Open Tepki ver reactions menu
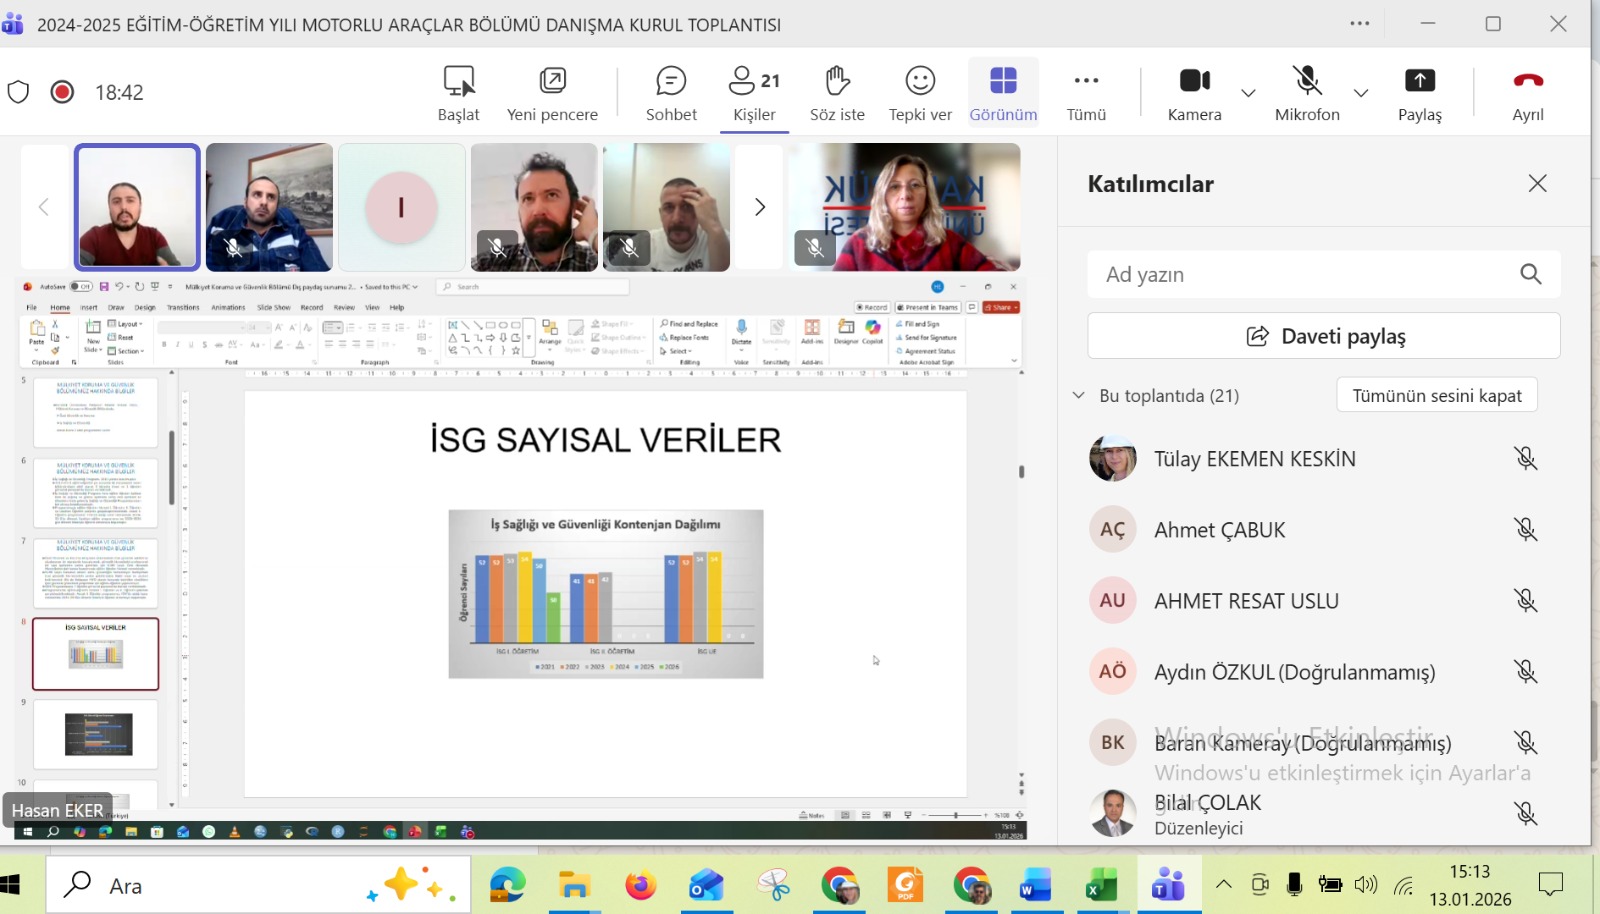This screenshot has width=1600, height=914. pos(920,92)
